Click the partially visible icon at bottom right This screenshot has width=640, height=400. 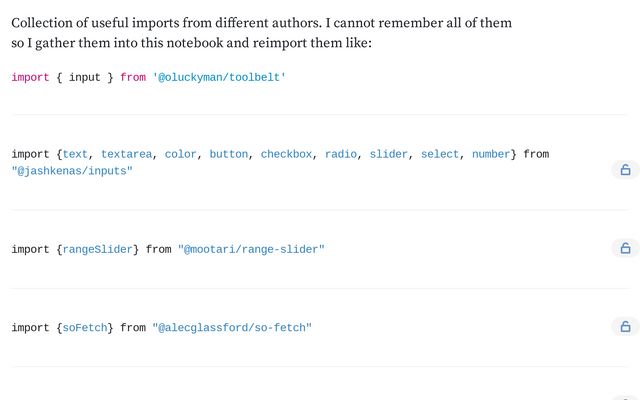click(x=626, y=397)
